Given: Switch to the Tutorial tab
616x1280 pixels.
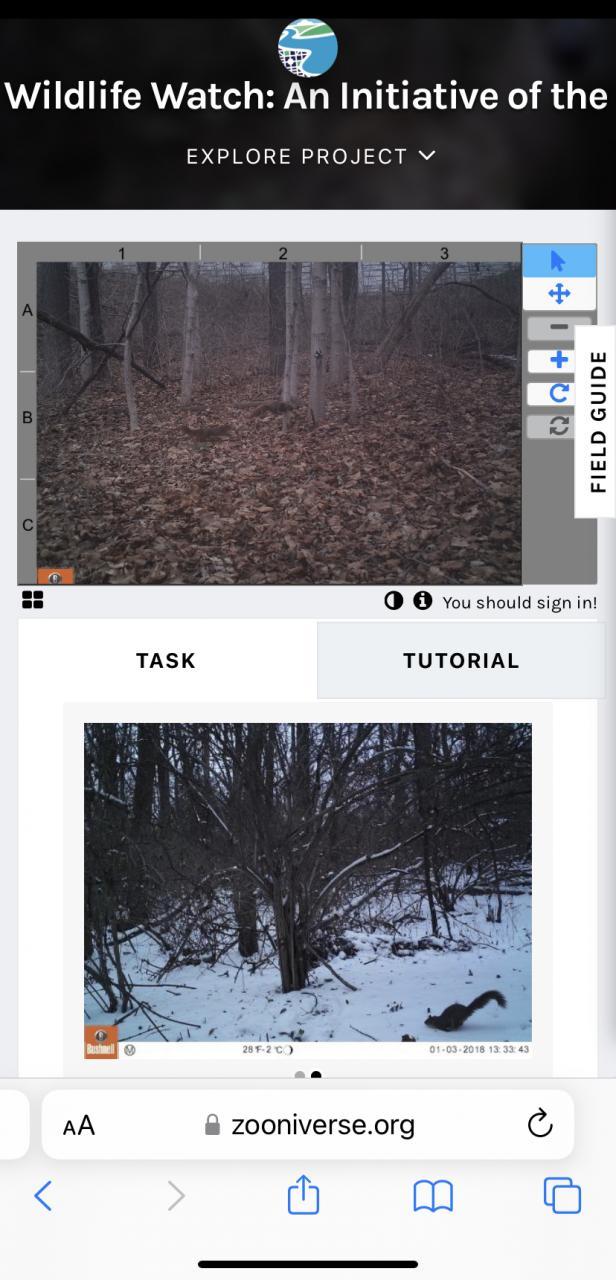Looking at the screenshot, I should click(x=461, y=660).
